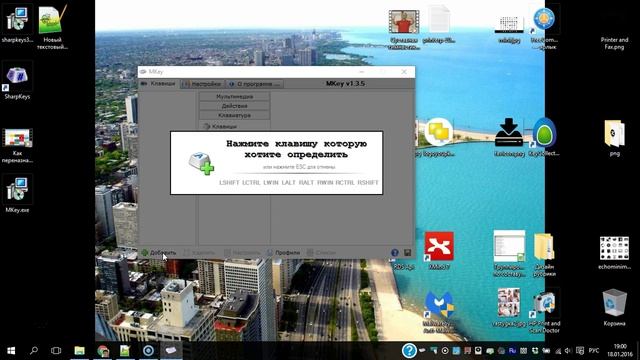640x360 pixels.
Task: Select the Клавиши item under Клавиатура
Action: click(220, 127)
